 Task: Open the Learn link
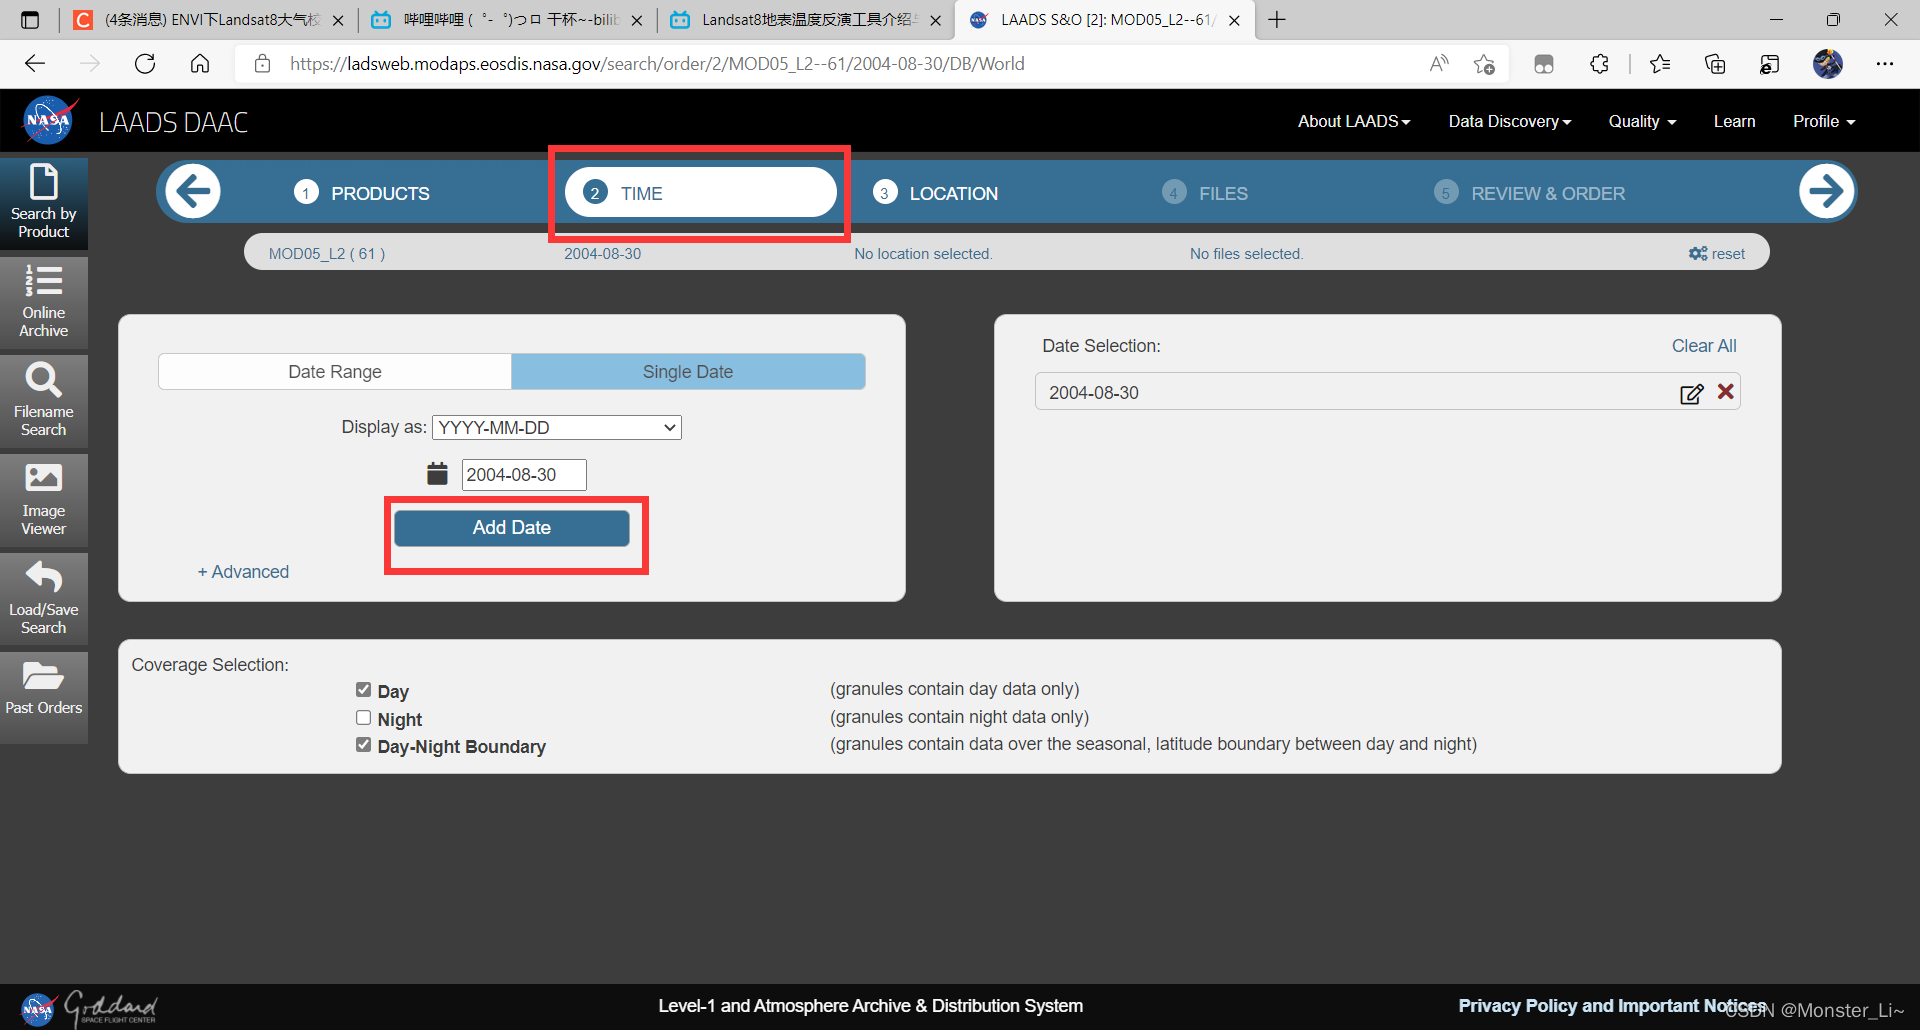(1734, 121)
